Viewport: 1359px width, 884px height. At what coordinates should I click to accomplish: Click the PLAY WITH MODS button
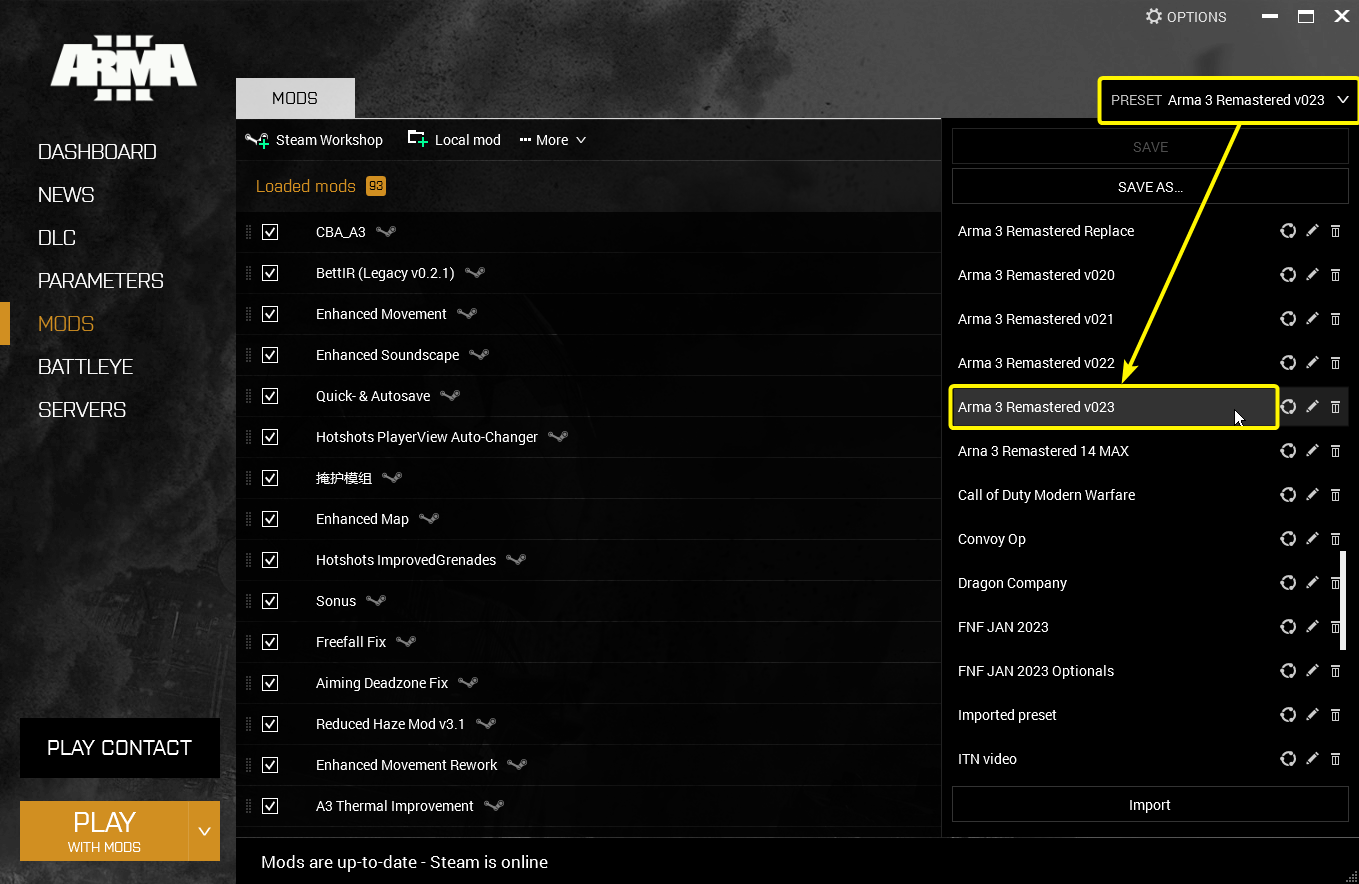(104, 831)
